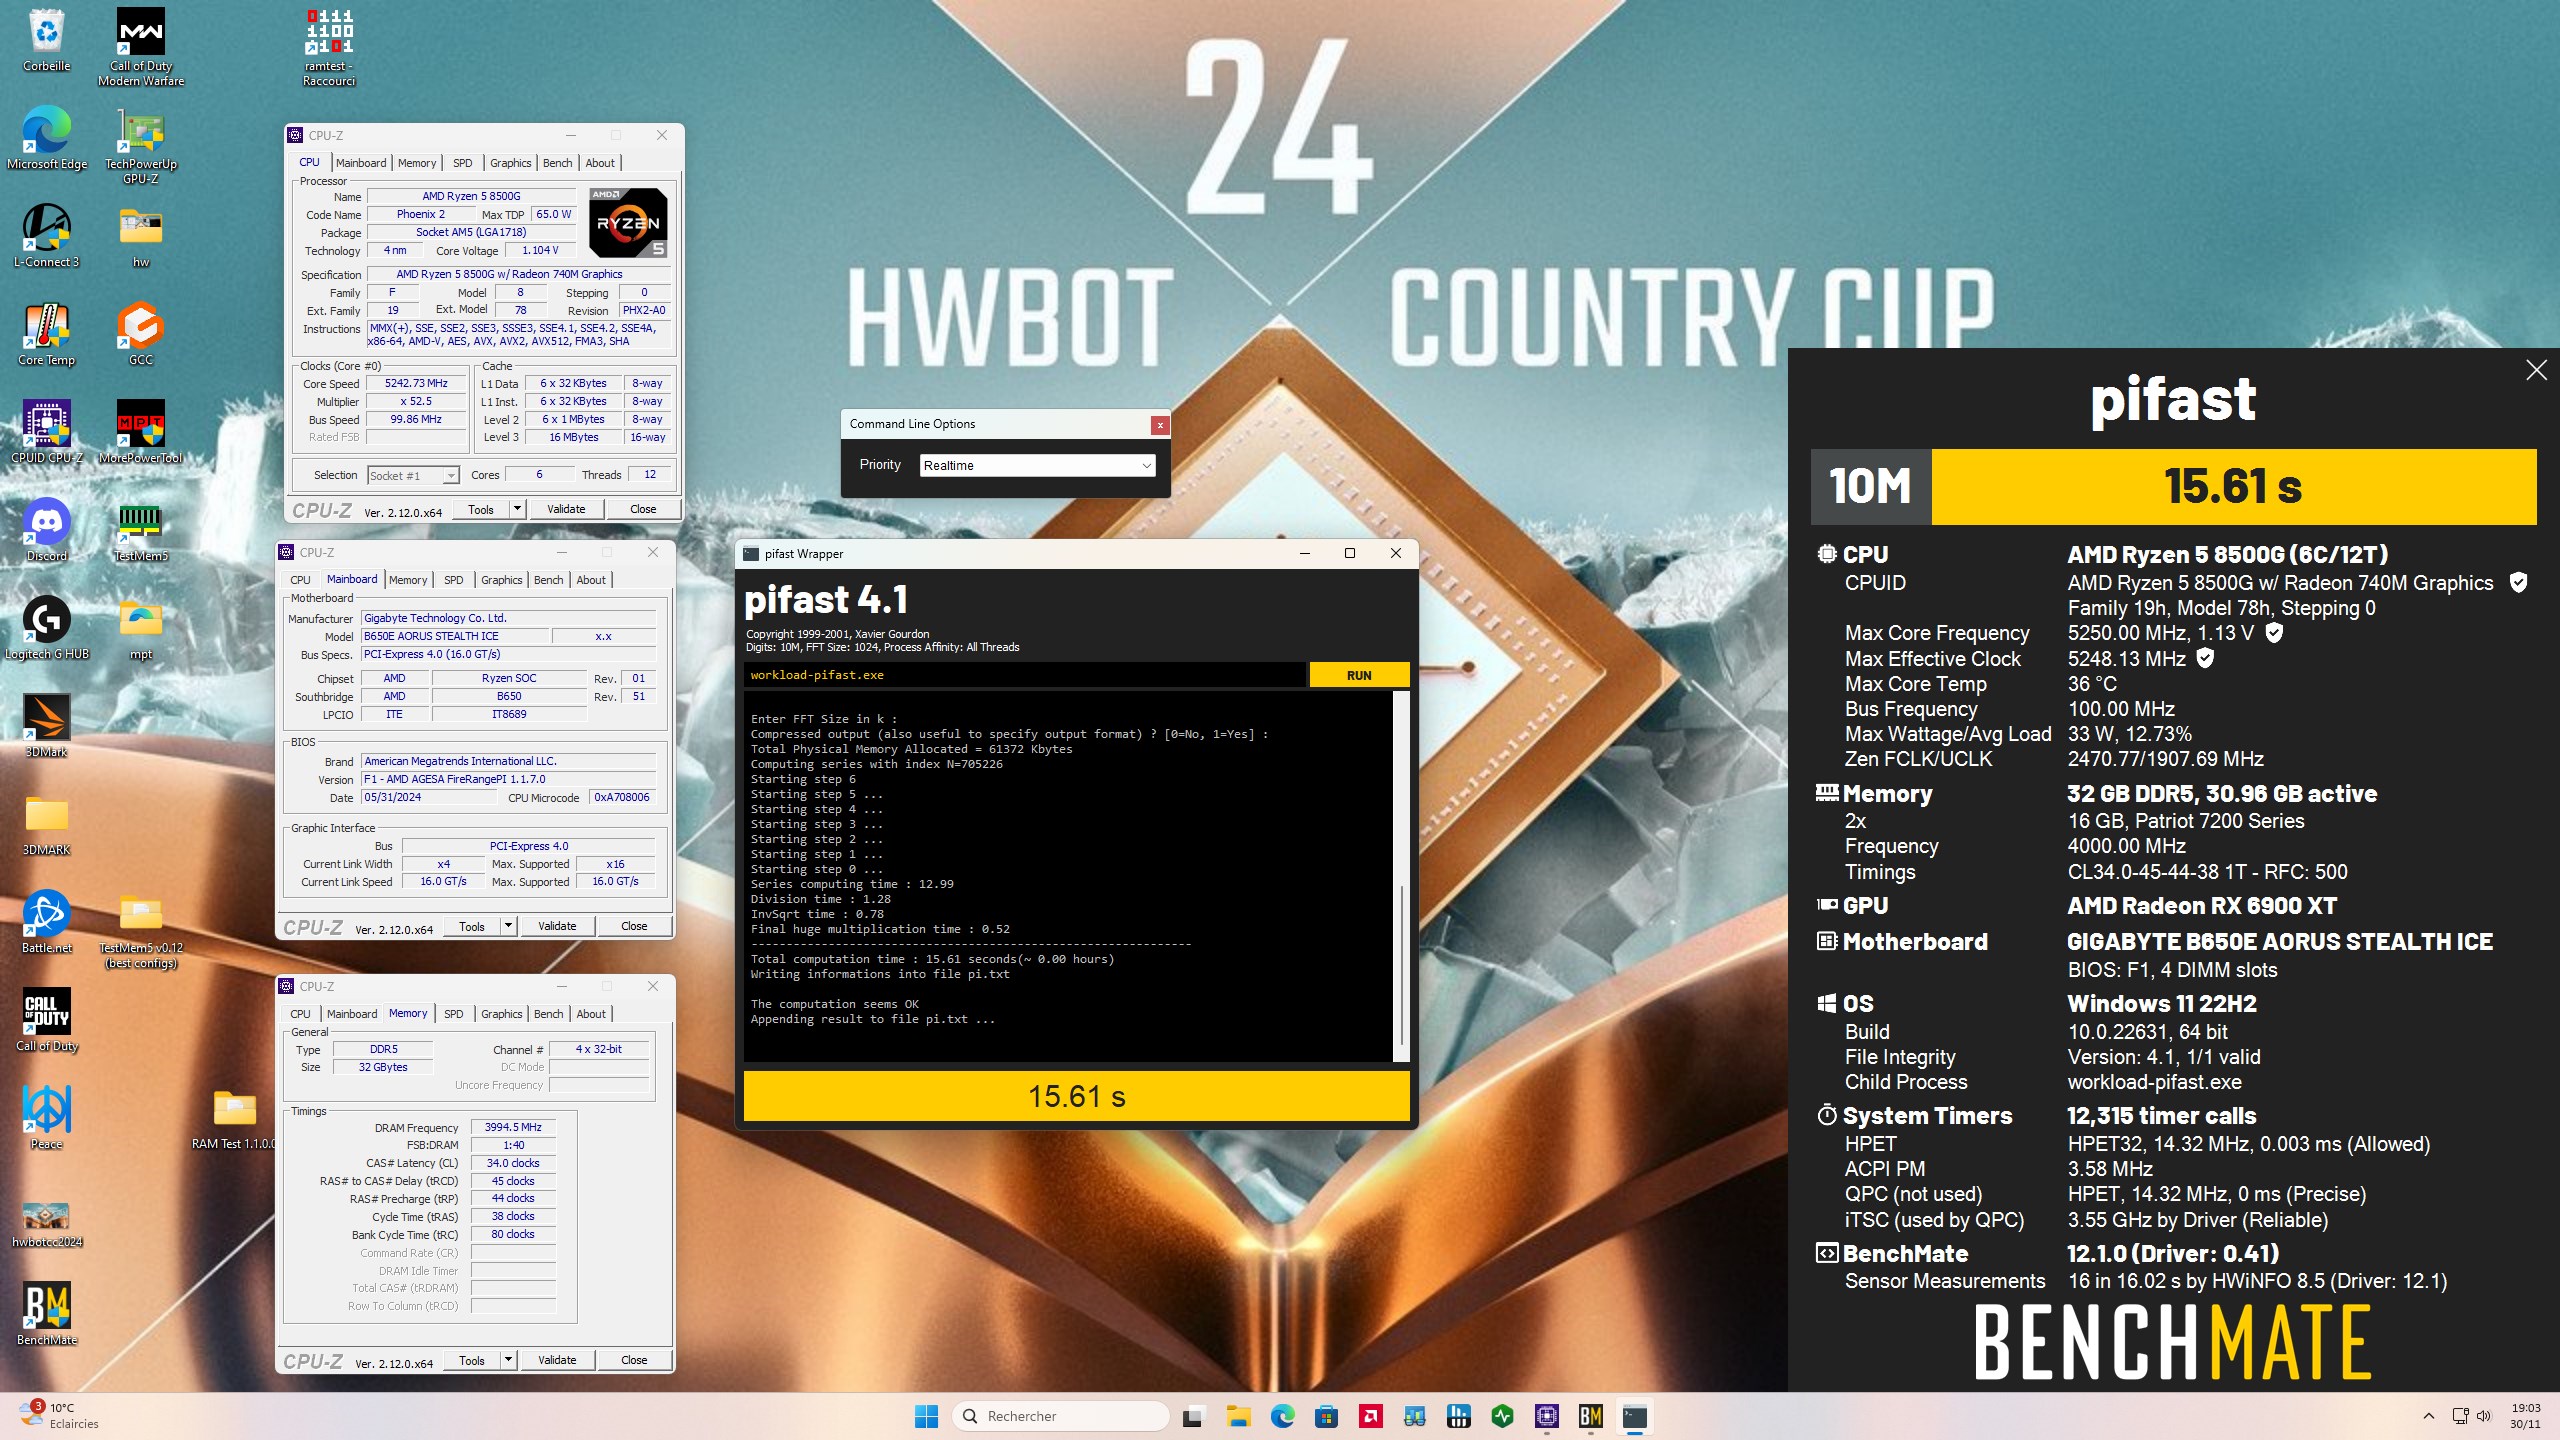The height and width of the screenshot is (1440, 2560).
Task: Select SPD tab in Memory CPU-Z window
Action: (453, 1014)
